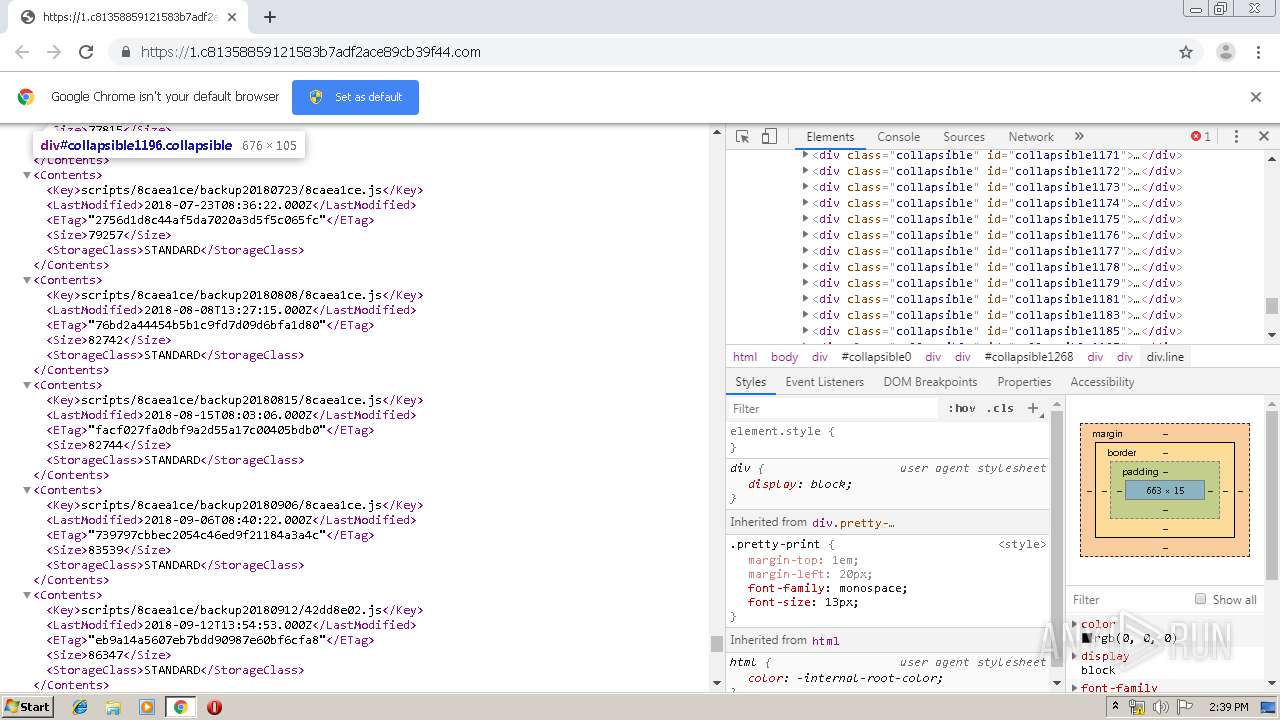Click the volume icon in system tray
Image resolution: width=1280 pixels, height=720 pixels.
coord(1160,707)
